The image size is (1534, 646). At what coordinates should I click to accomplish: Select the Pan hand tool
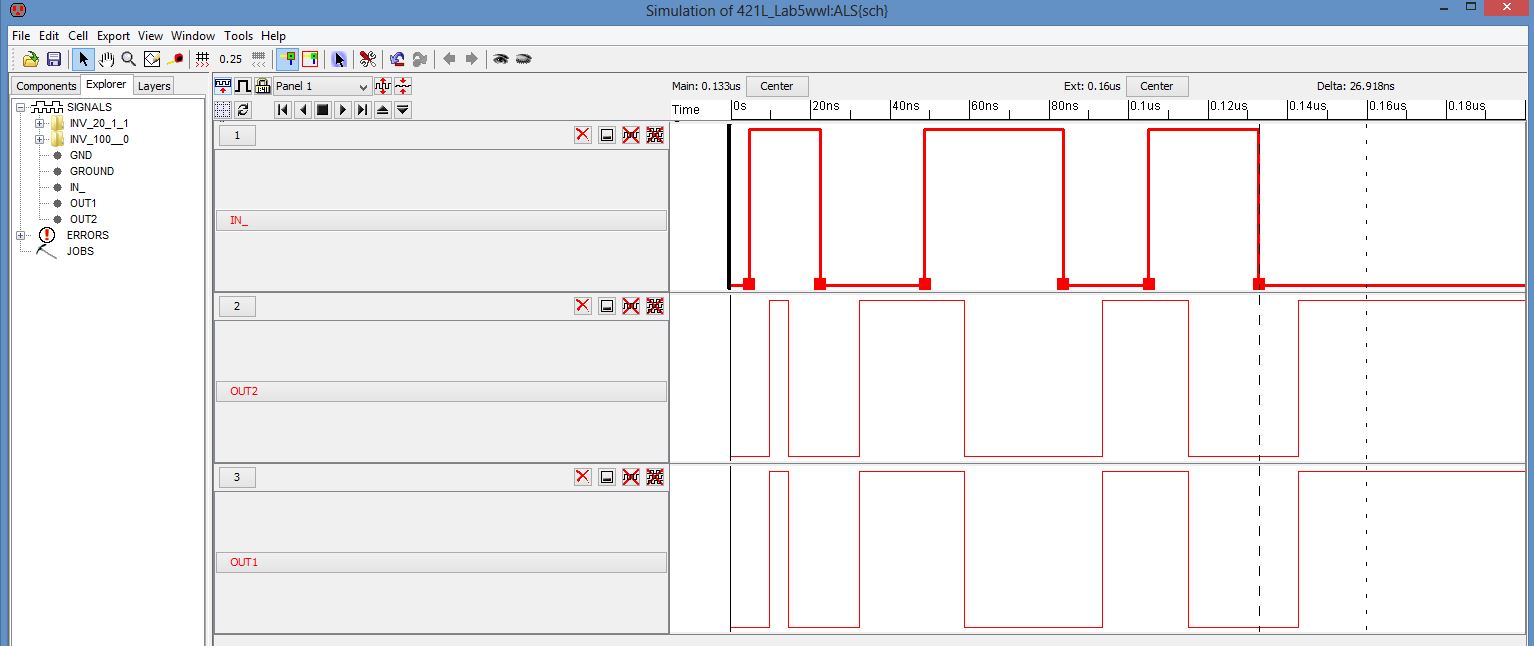click(x=106, y=59)
